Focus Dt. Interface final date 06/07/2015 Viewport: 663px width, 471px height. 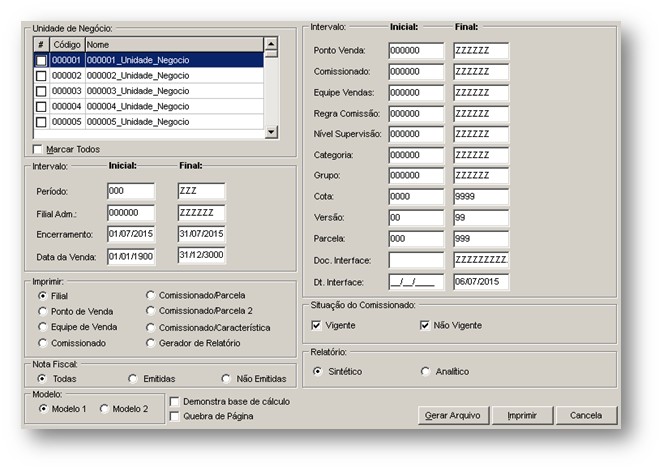click(x=481, y=282)
